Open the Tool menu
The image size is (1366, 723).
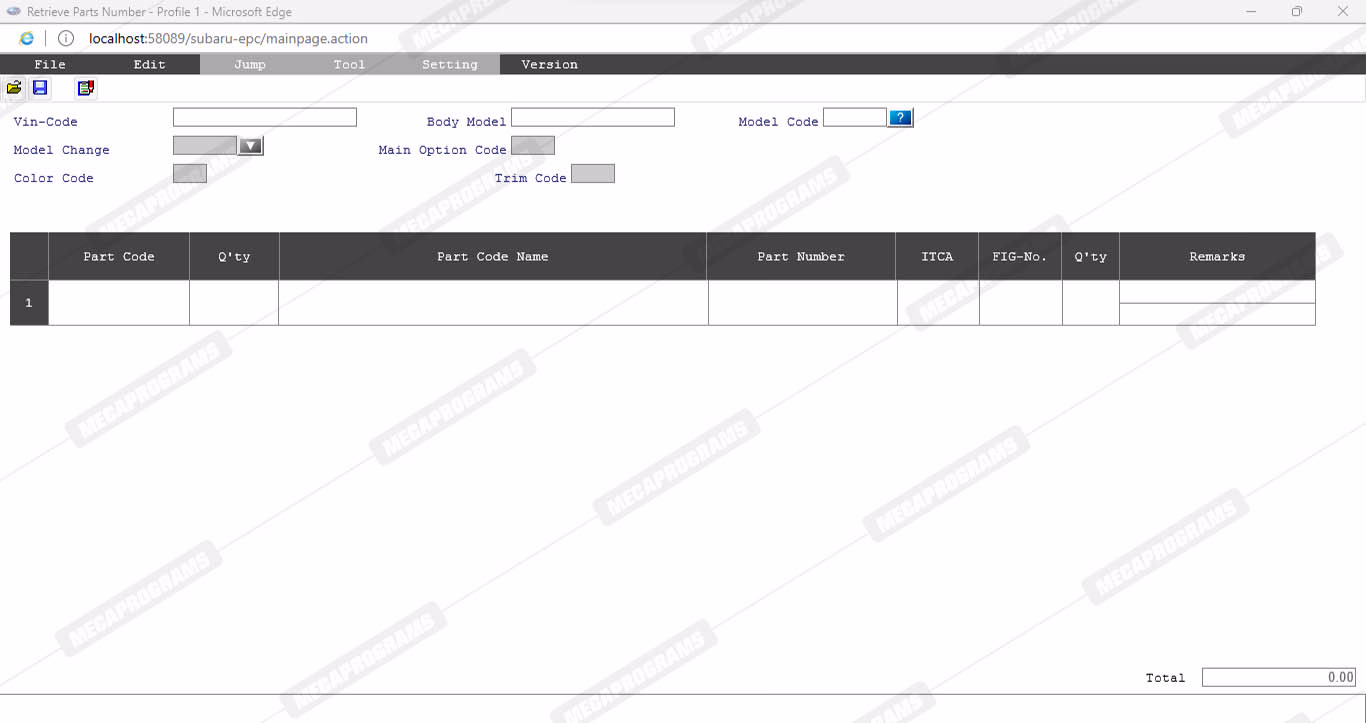click(349, 64)
